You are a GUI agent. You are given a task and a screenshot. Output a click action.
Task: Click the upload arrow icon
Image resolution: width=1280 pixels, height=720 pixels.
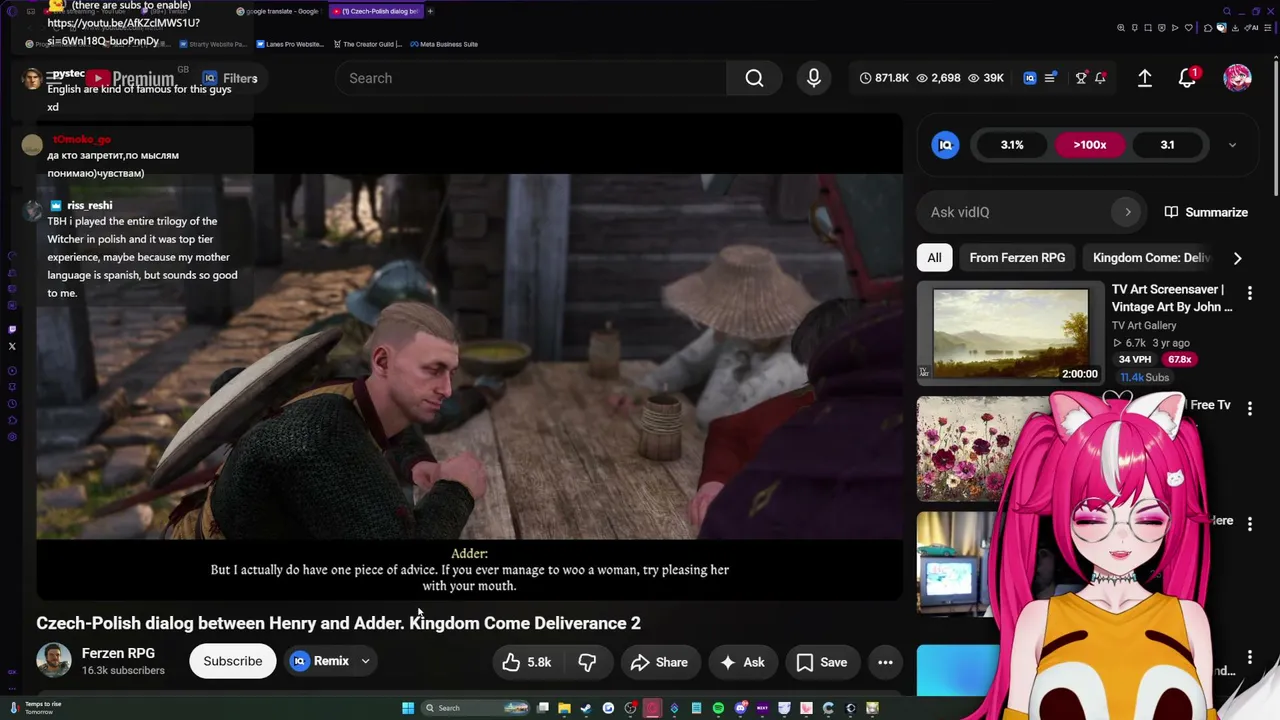click(x=1145, y=78)
